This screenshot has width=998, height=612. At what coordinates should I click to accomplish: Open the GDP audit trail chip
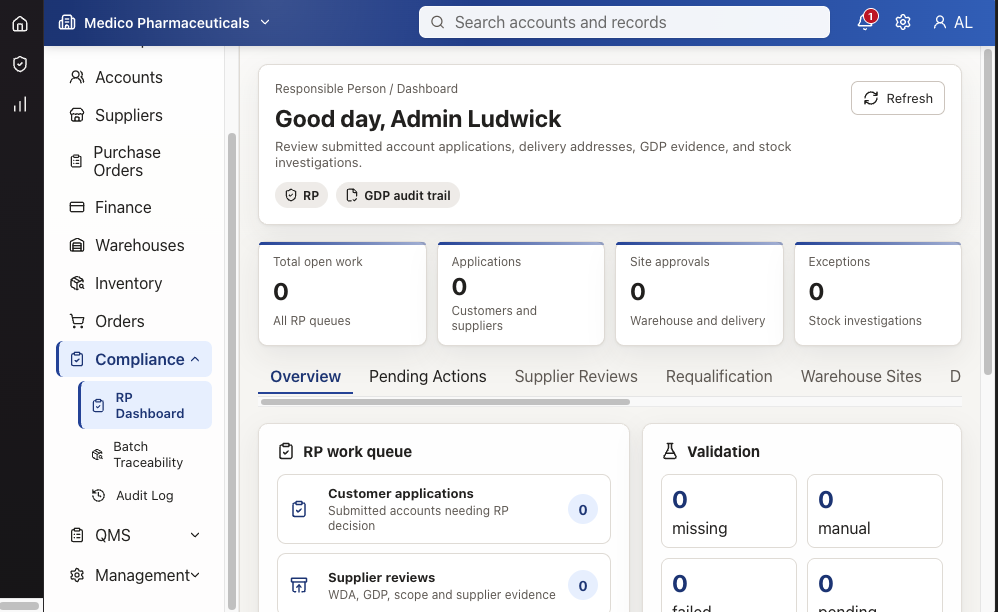click(398, 195)
